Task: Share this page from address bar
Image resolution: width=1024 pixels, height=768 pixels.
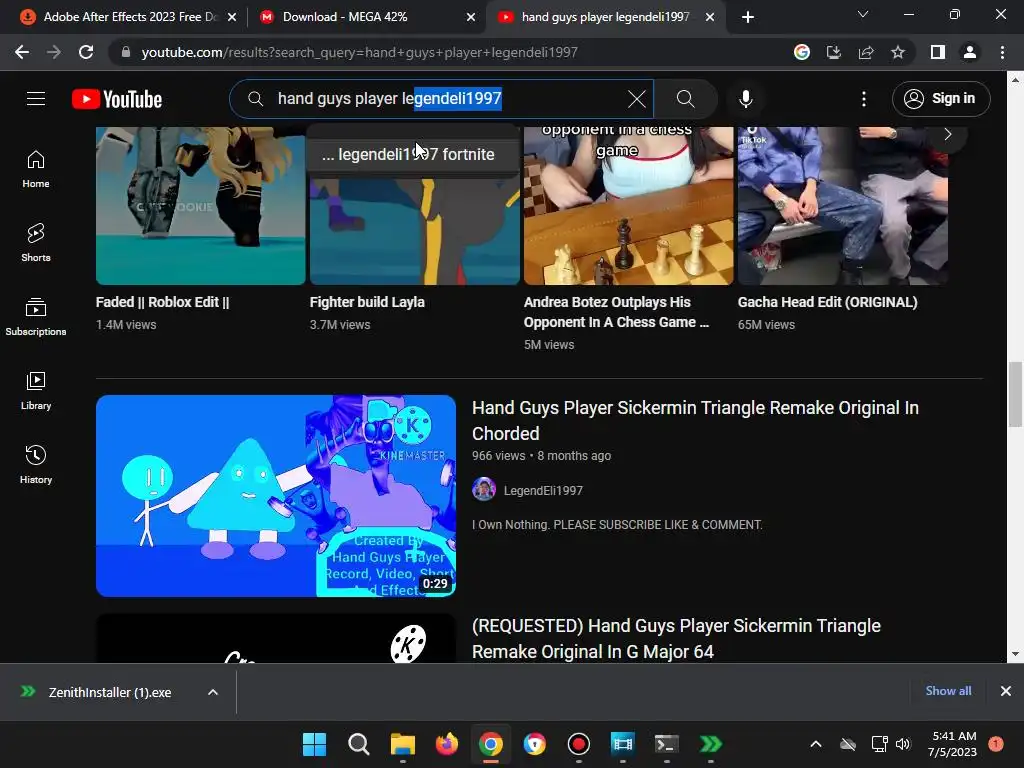Action: click(x=866, y=52)
